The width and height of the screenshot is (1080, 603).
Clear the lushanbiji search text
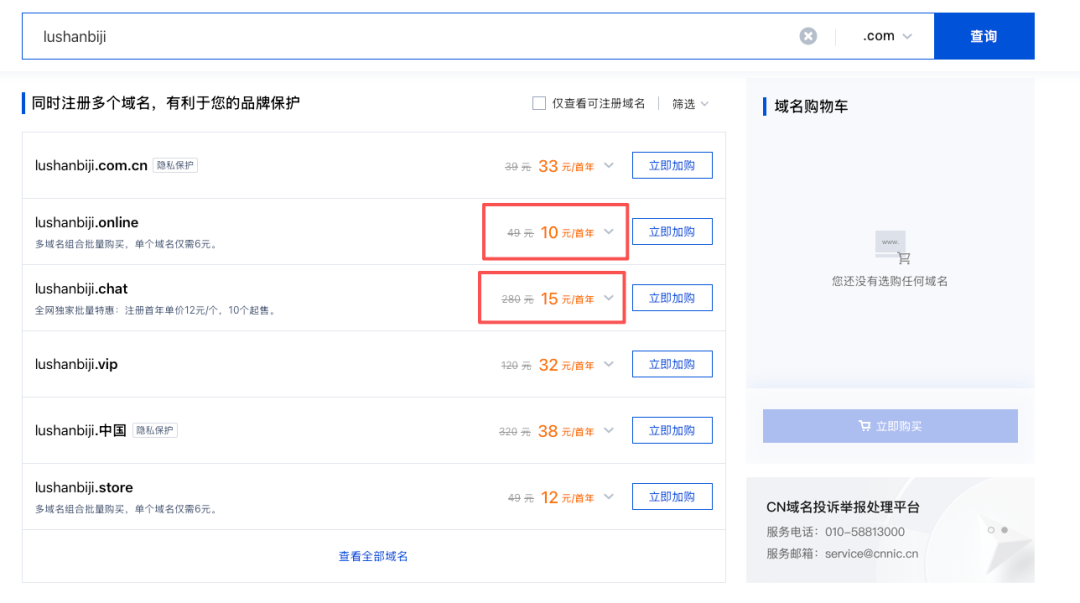coord(808,36)
